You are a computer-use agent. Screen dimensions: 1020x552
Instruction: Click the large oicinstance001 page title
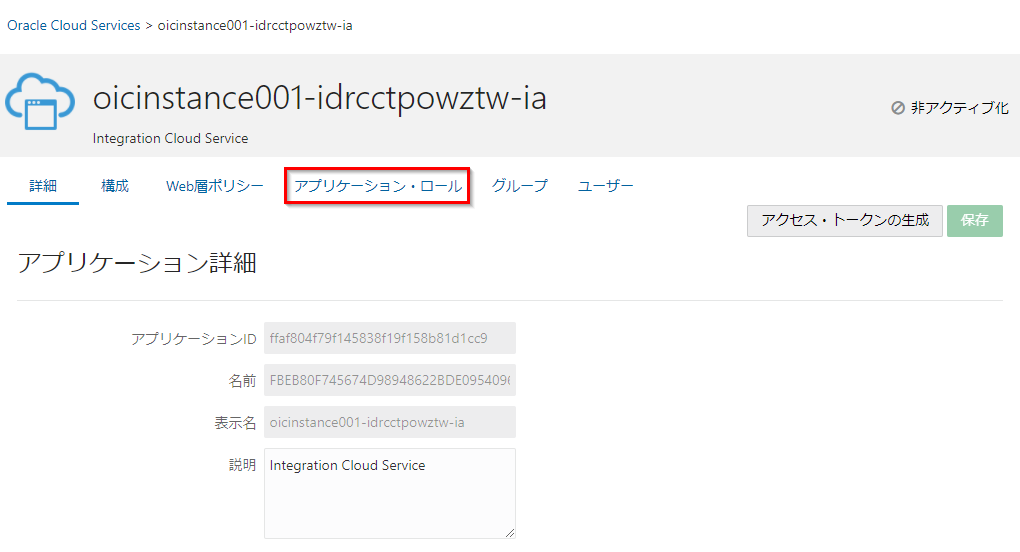point(319,99)
